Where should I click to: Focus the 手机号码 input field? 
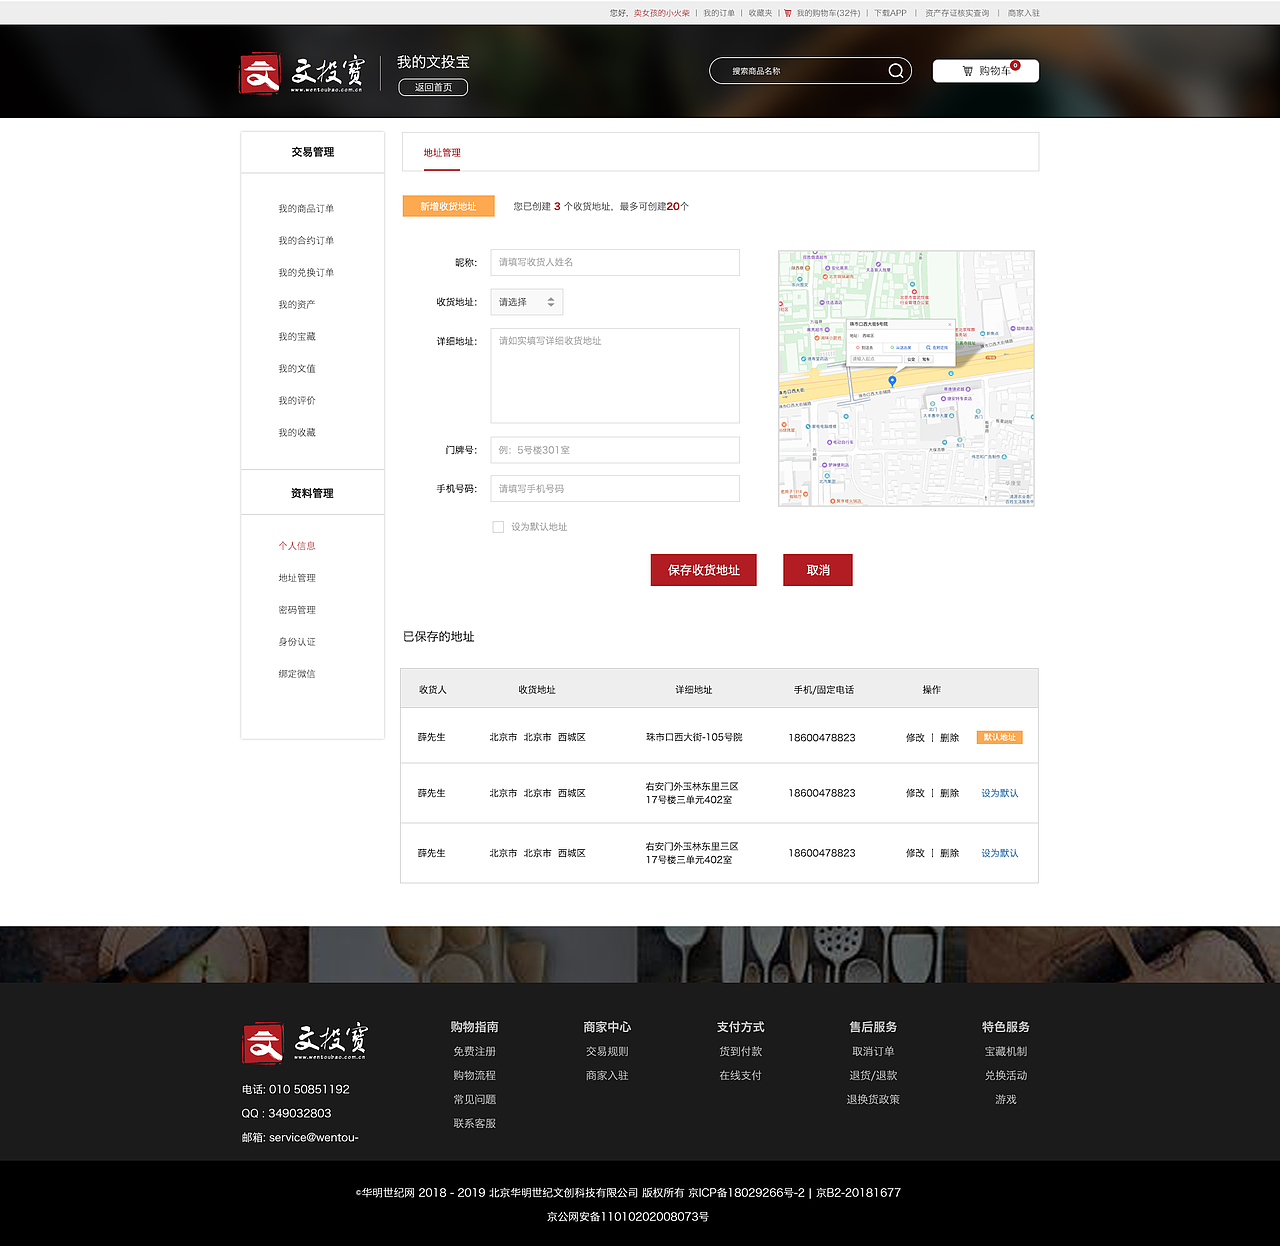click(615, 489)
